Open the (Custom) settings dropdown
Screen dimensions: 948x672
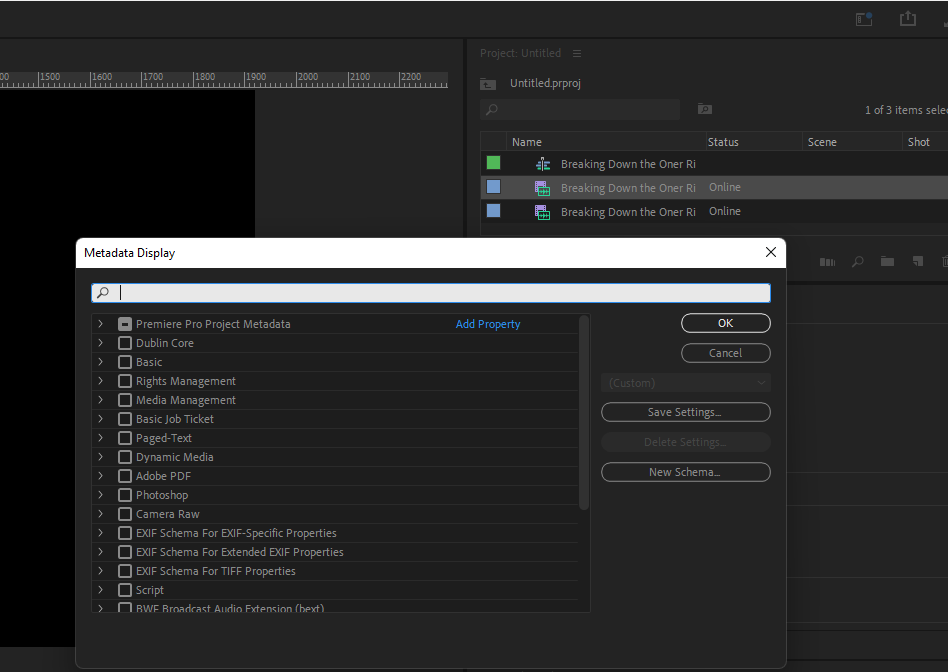[685, 383]
